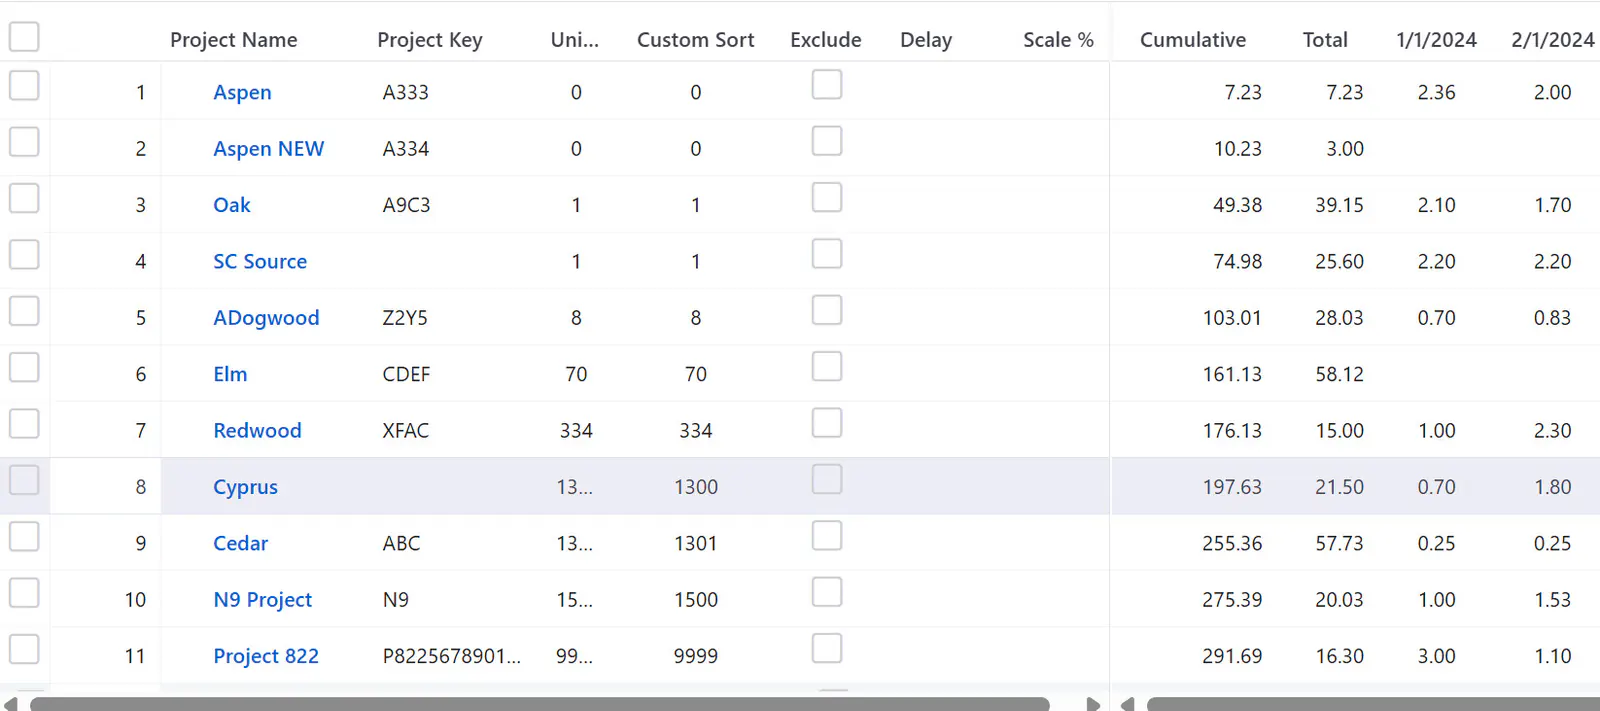The image size is (1600, 711).
Task: Click the Scale % column header
Action: [x=1058, y=40]
